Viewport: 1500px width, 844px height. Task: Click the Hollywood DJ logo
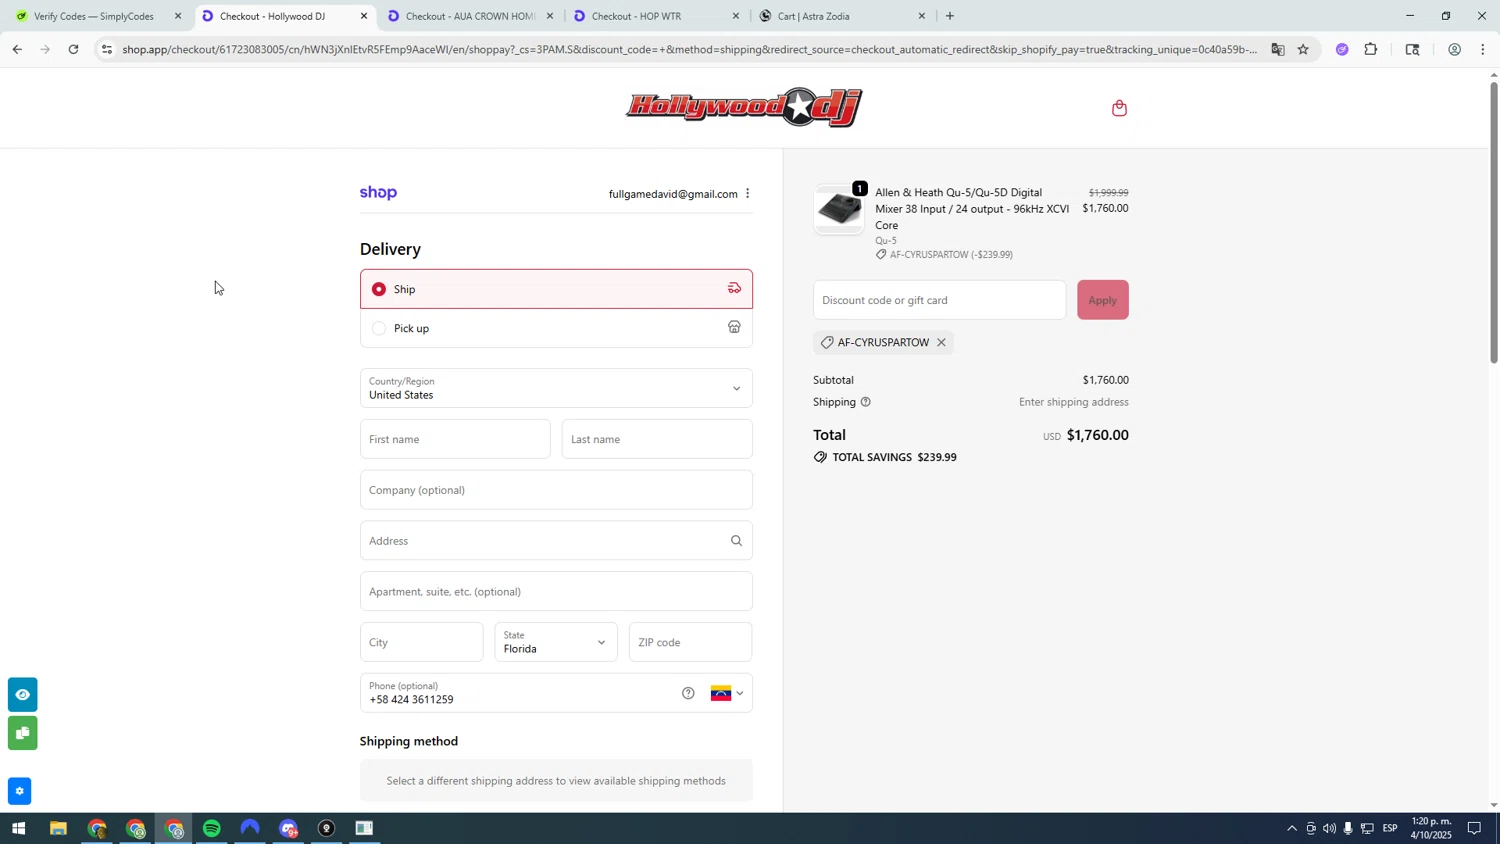[x=744, y=107]
